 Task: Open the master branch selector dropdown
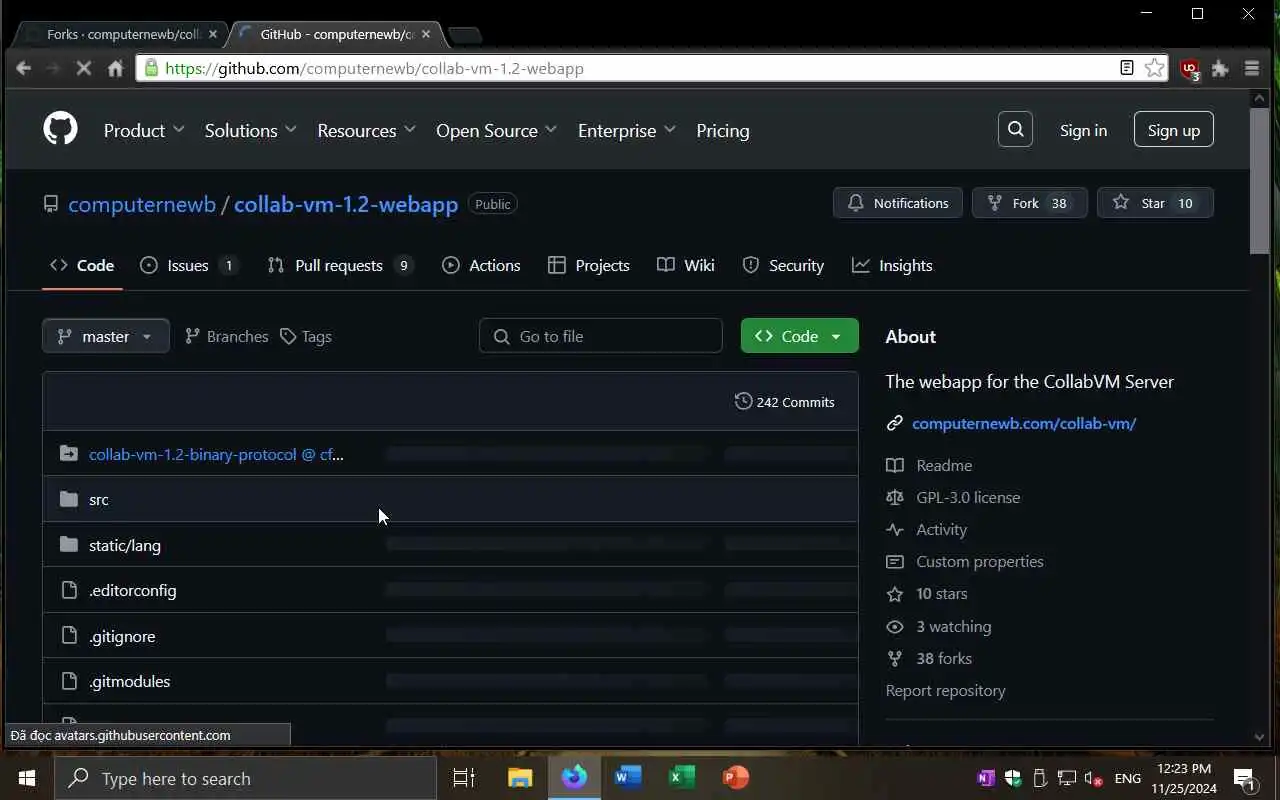tap(106, 336)
